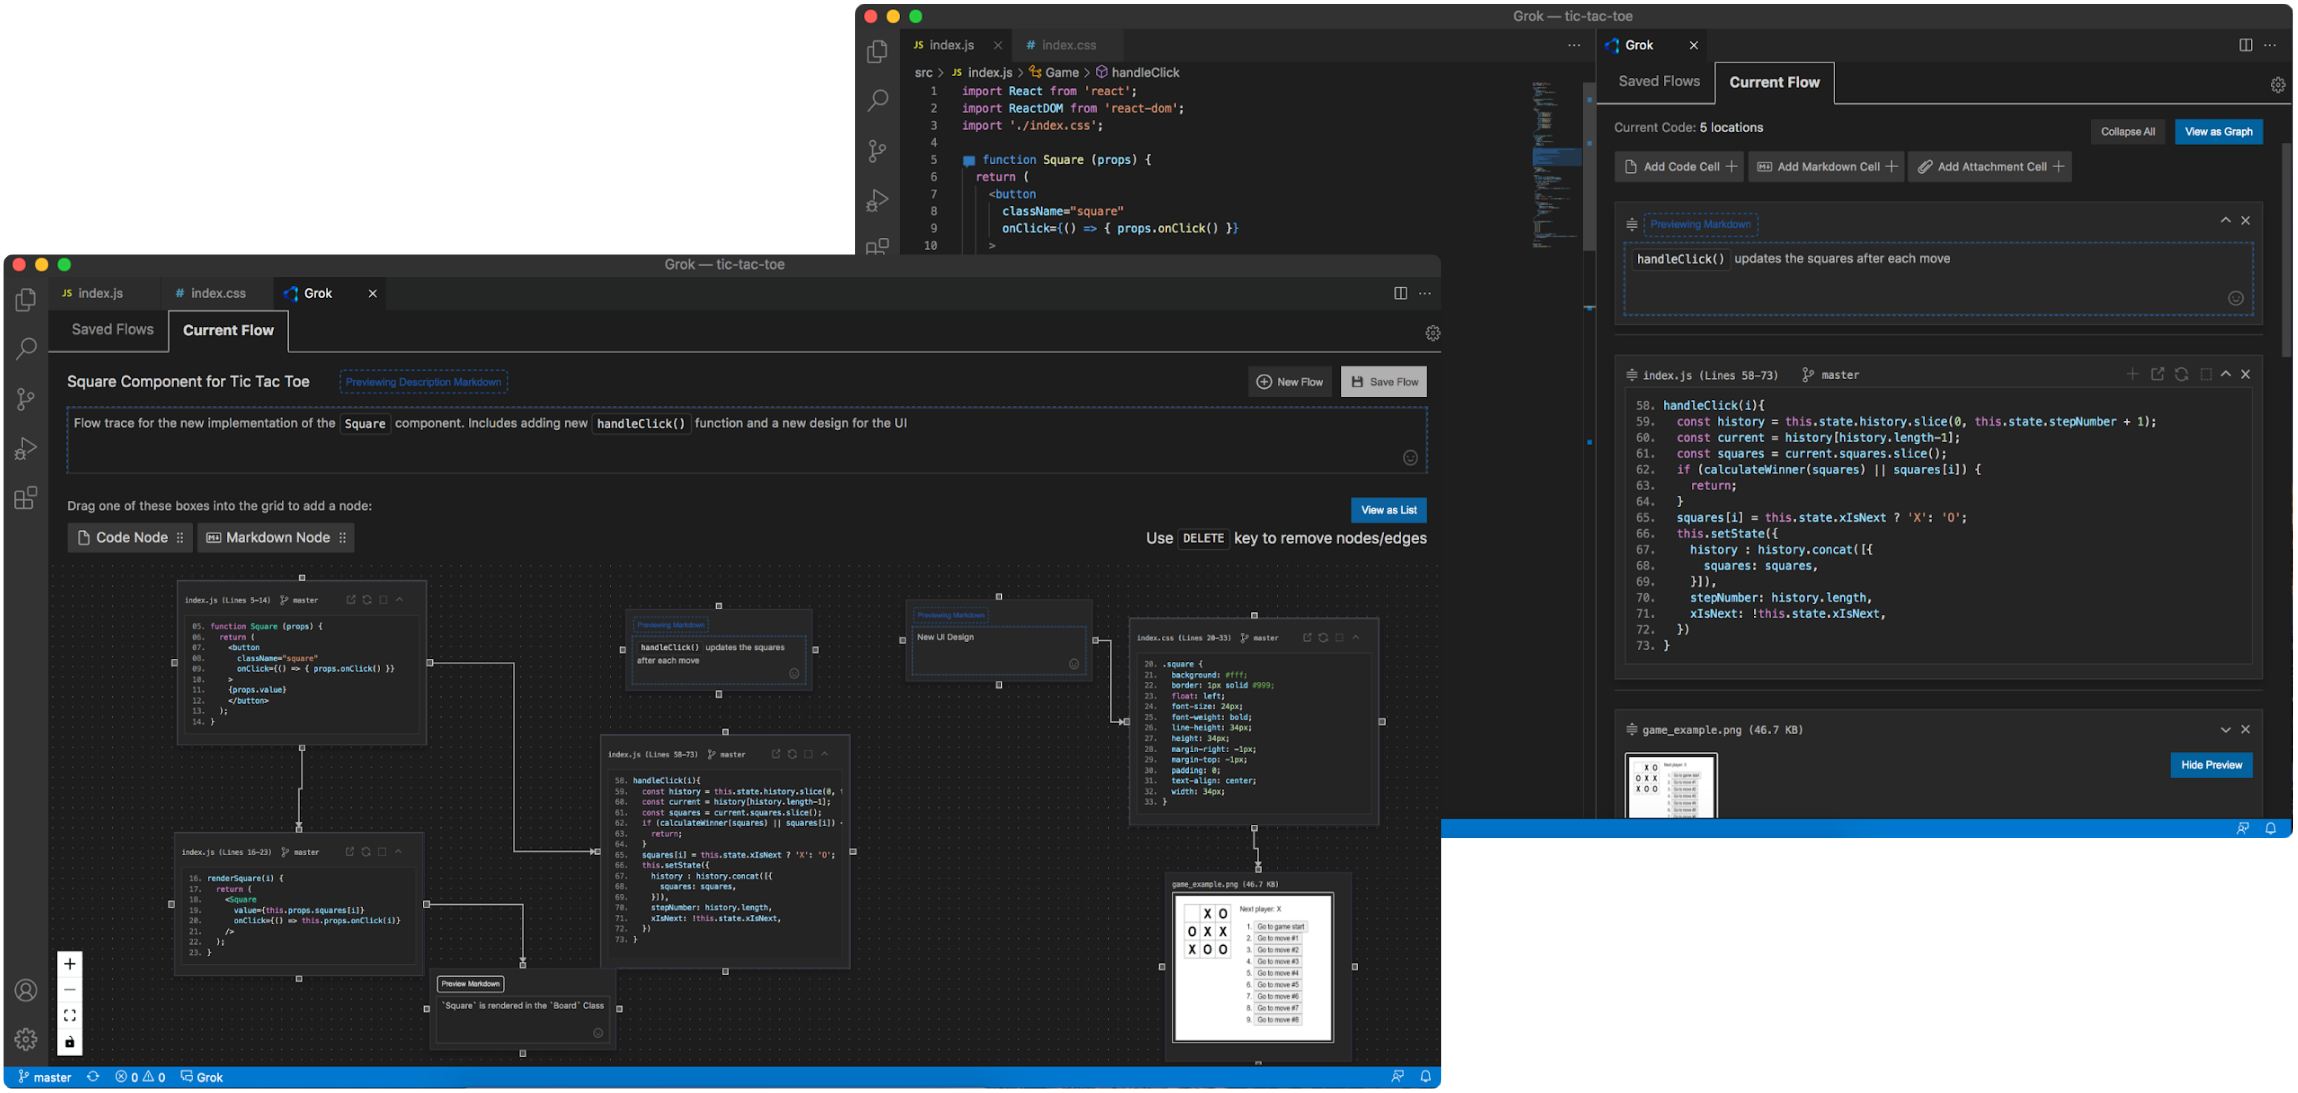Click the New Flow button
Image resolution: width=2298 pixels, height=1093 pixels.
coord(1290,382)
